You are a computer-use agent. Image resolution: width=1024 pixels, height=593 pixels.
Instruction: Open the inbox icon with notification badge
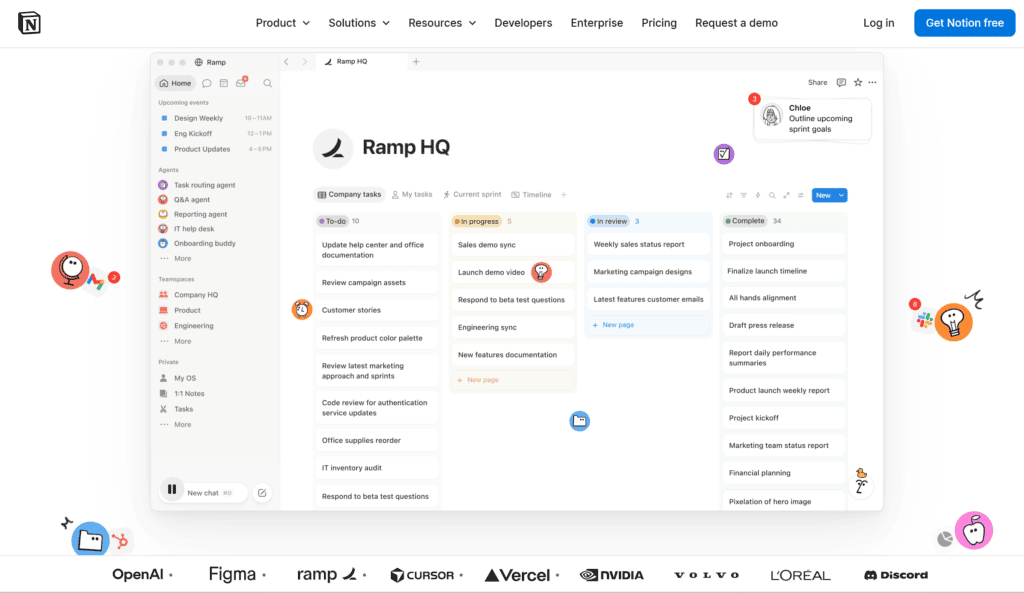coord(242,82)
